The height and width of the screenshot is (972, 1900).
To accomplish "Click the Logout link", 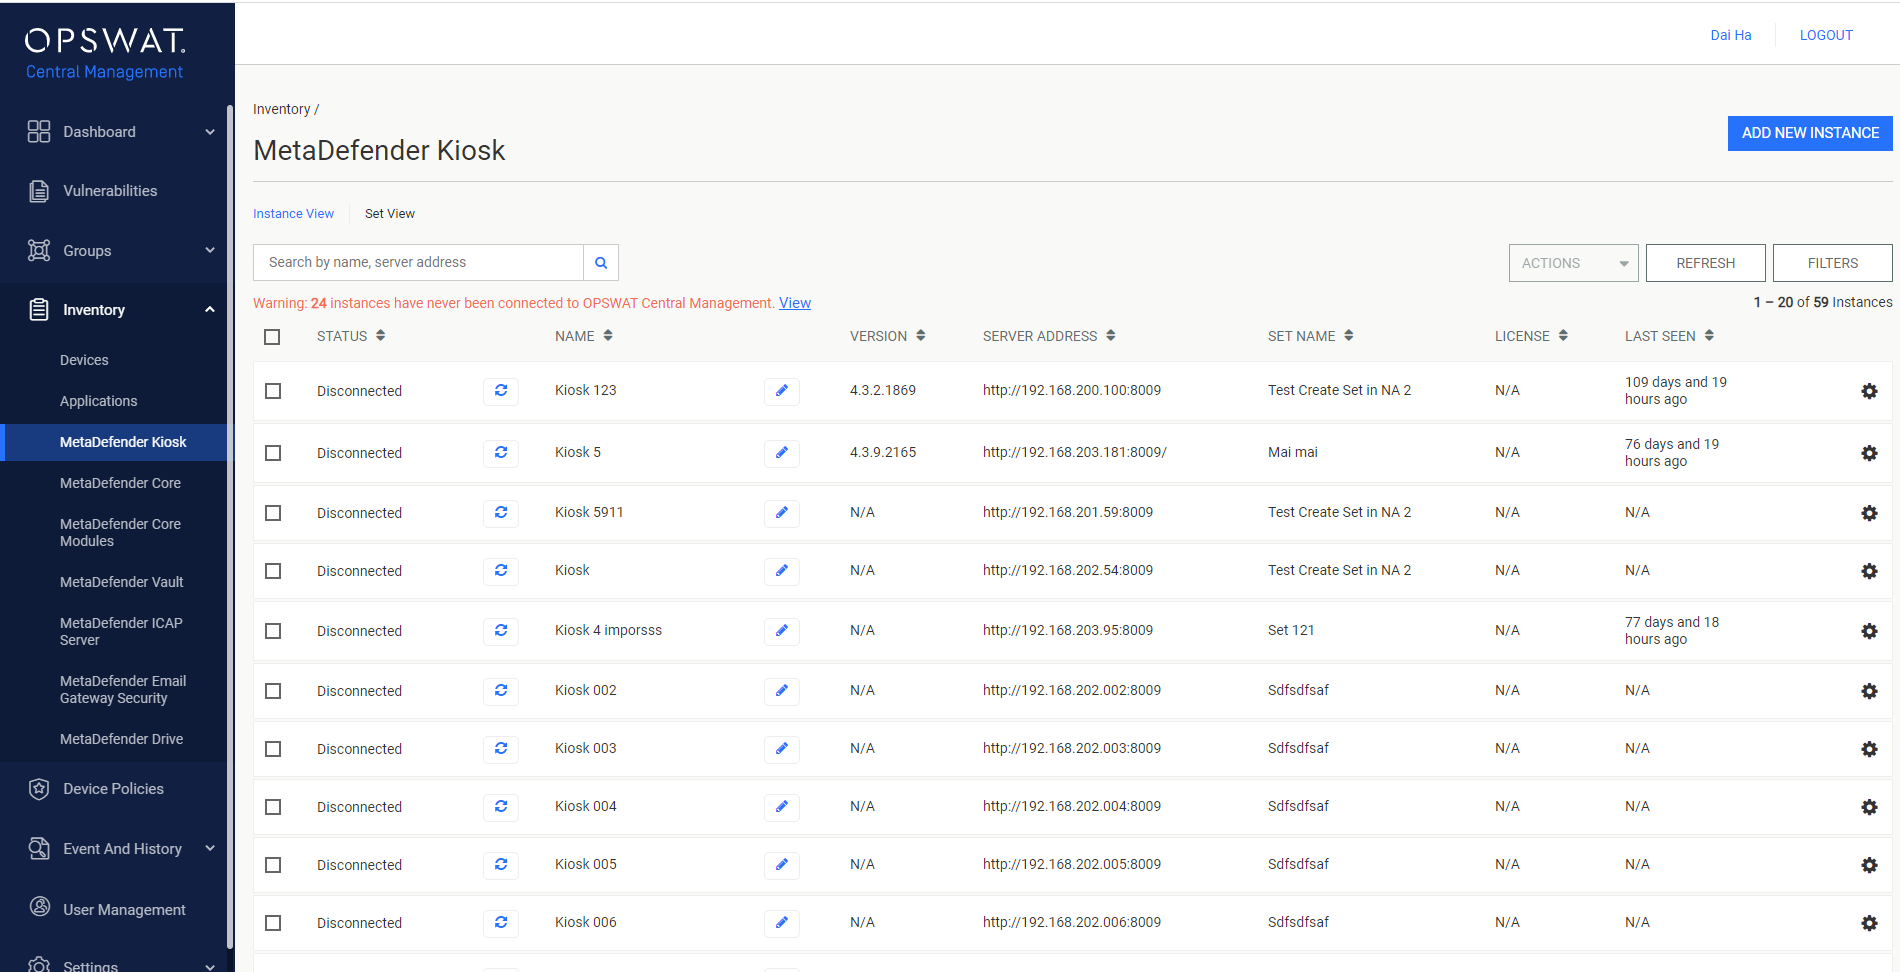I will (1826, 35).
